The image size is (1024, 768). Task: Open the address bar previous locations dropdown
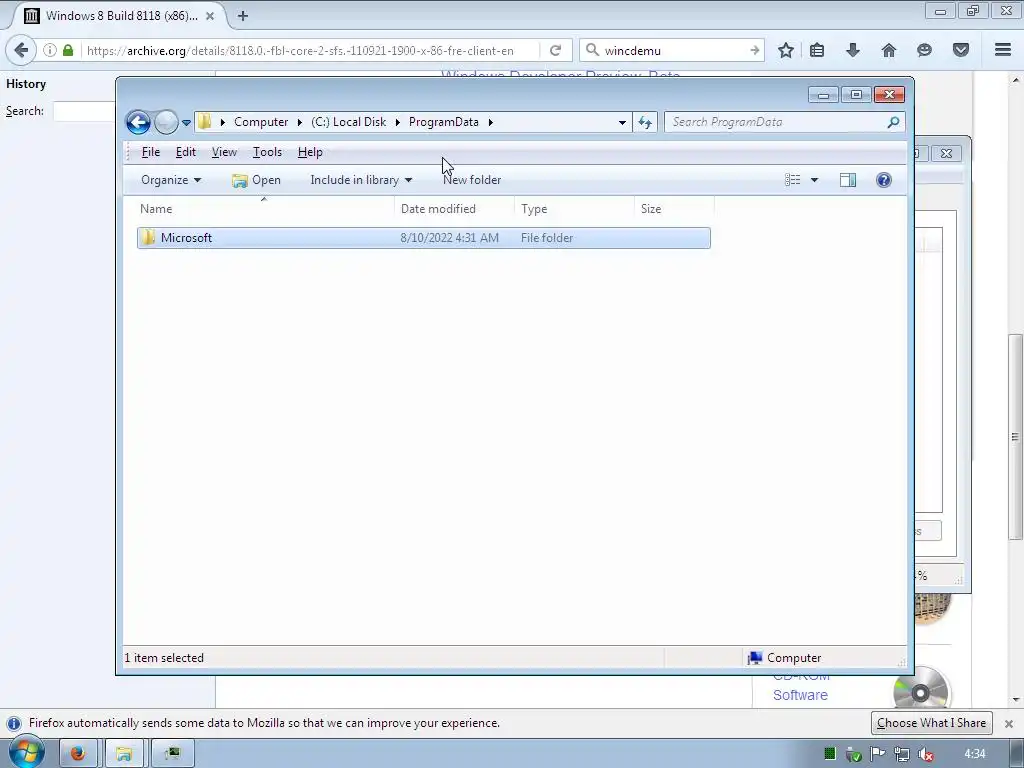tap(622, 122)
